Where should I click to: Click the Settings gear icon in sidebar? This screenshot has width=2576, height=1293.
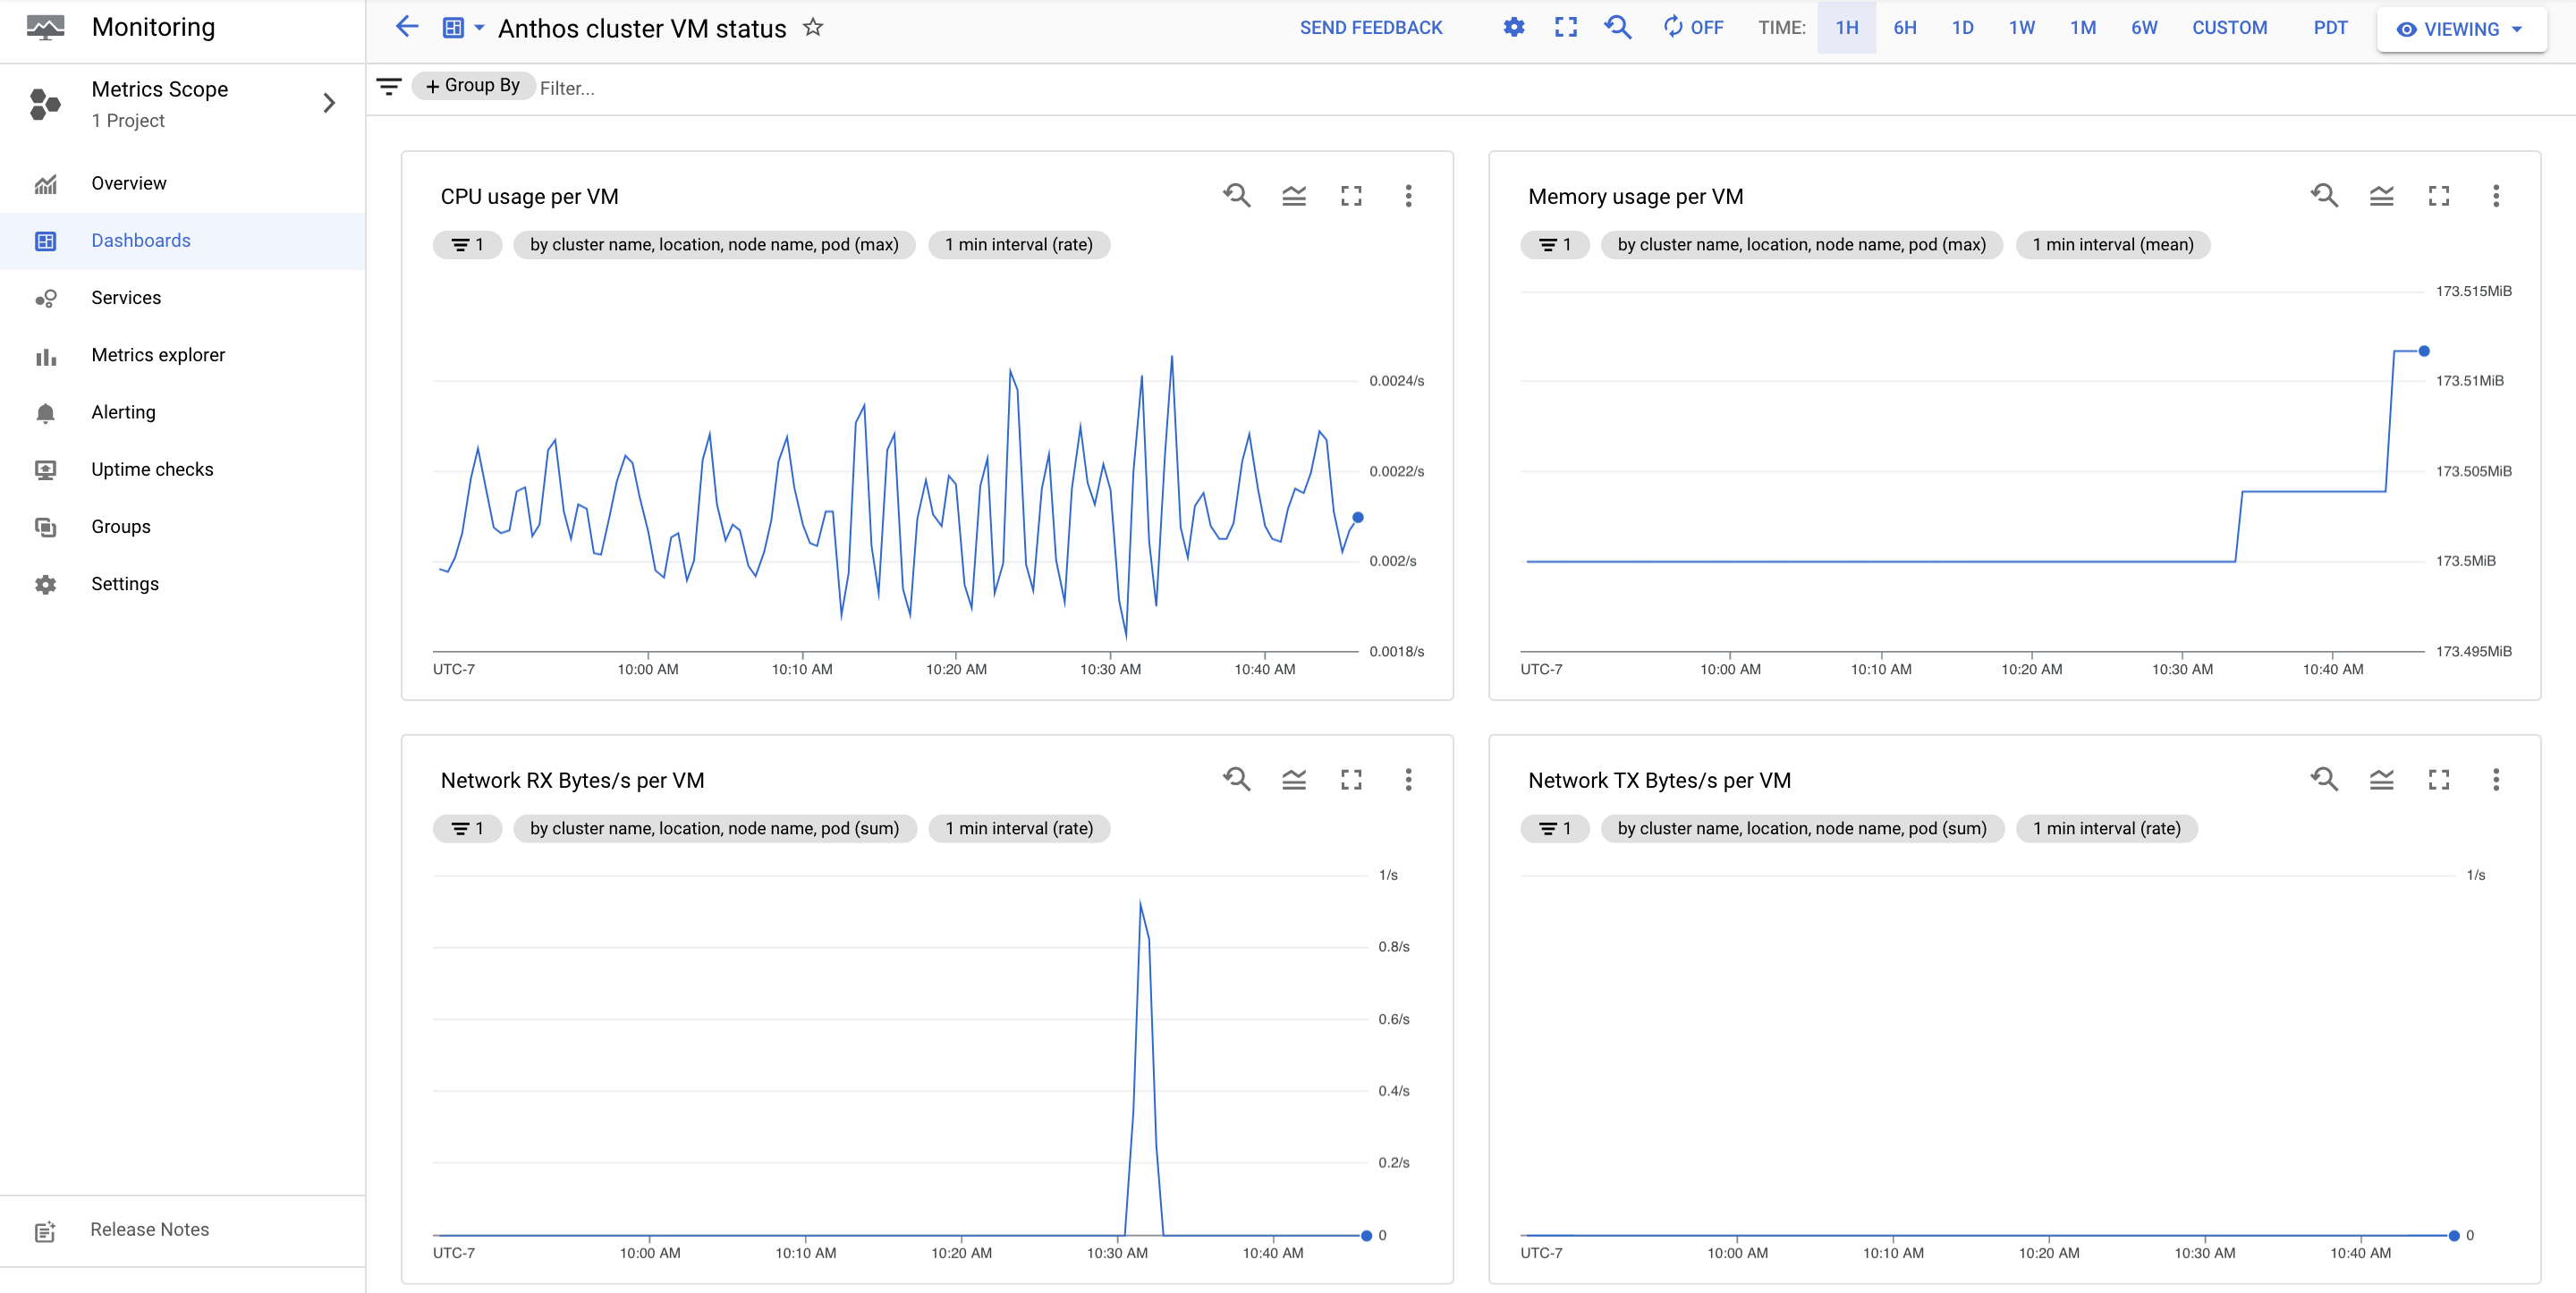click(x=47, y=584)
